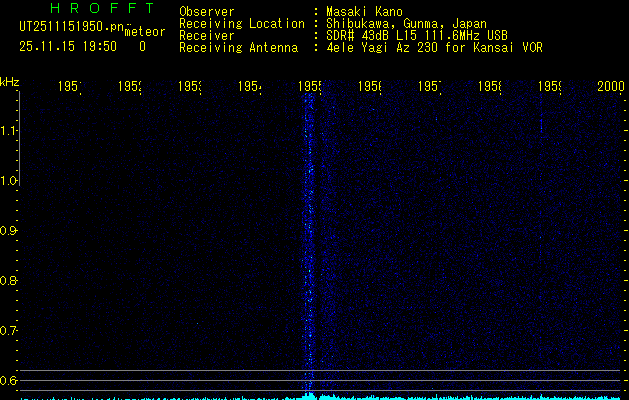
Task: Click the bright vertical meteor echo streak
Action: [309, 243]
